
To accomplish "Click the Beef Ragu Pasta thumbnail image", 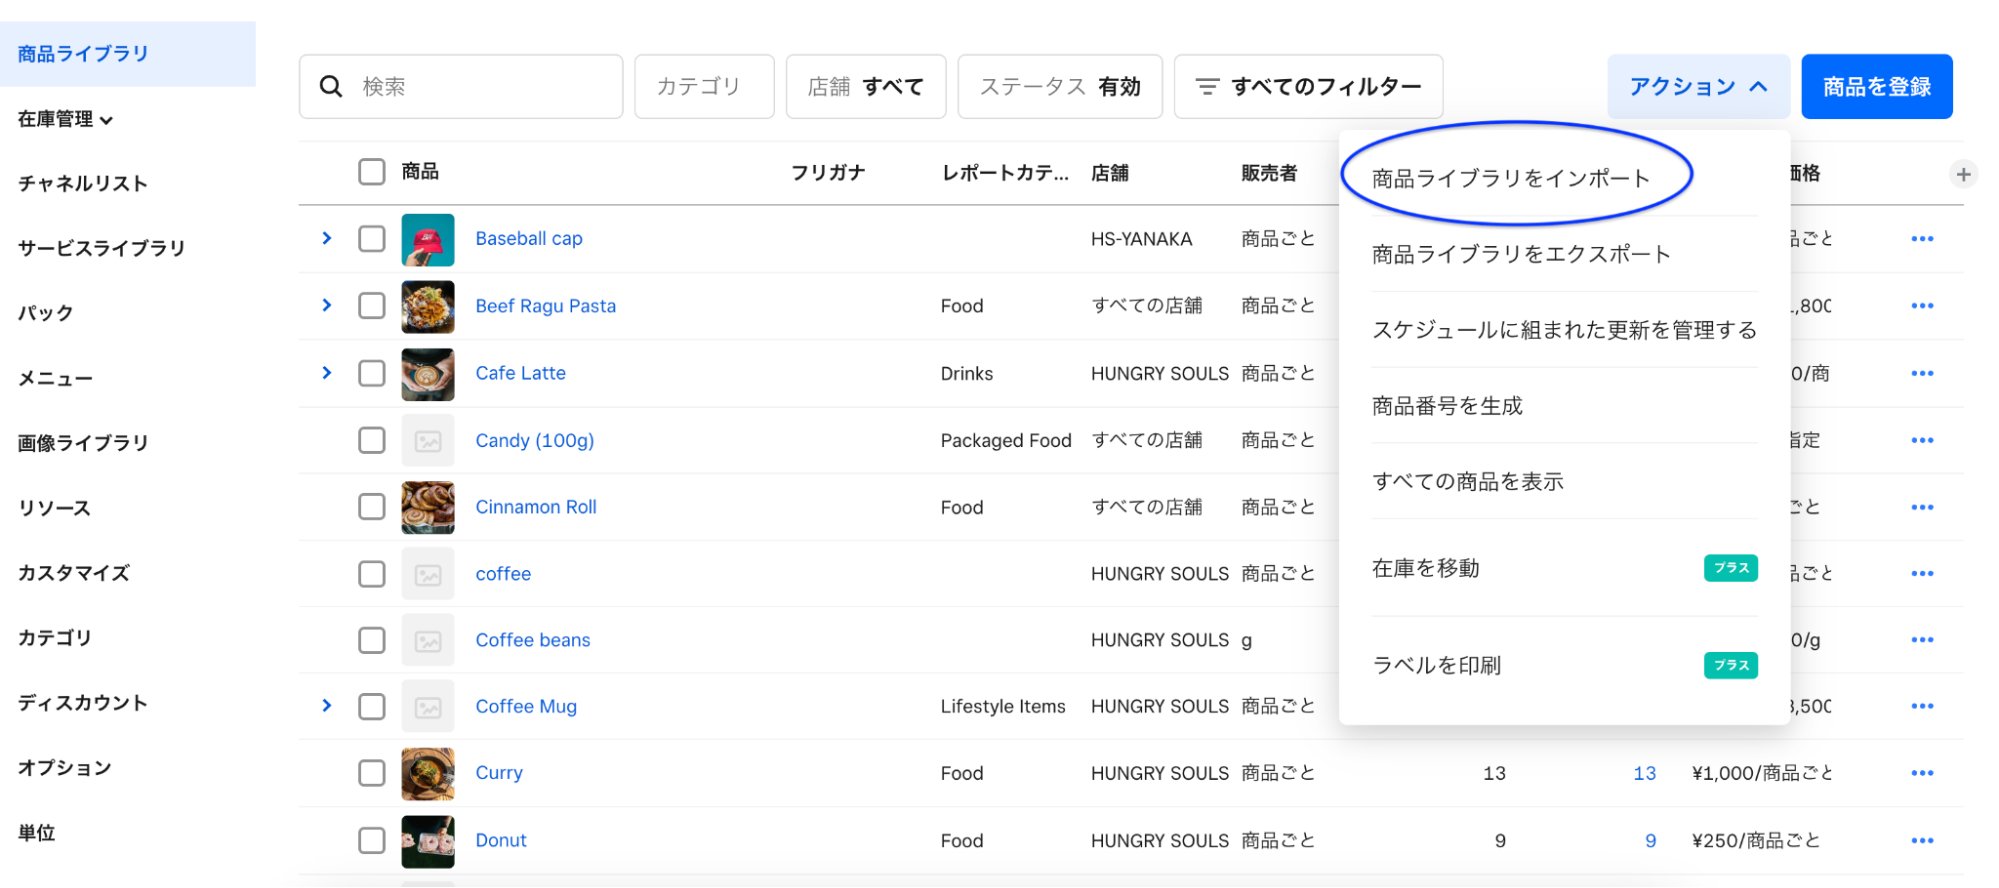I will pyautogui.click(x=428, y=306).
